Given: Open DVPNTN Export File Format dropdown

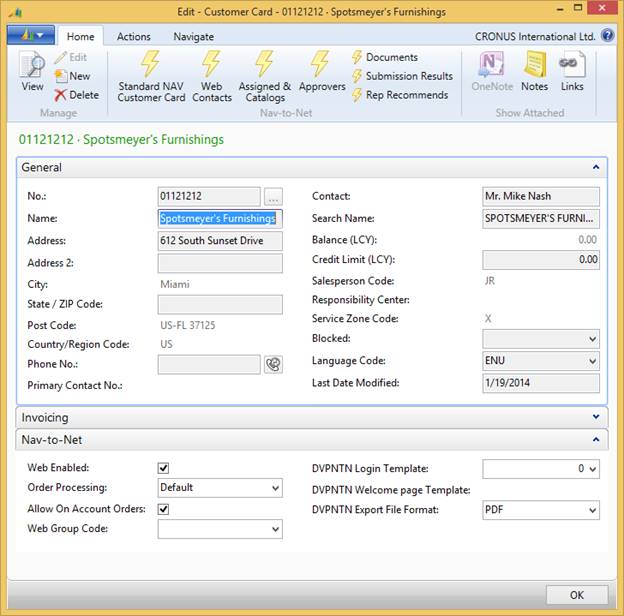Looking at the screenshot, I should [x=541, y=510].
